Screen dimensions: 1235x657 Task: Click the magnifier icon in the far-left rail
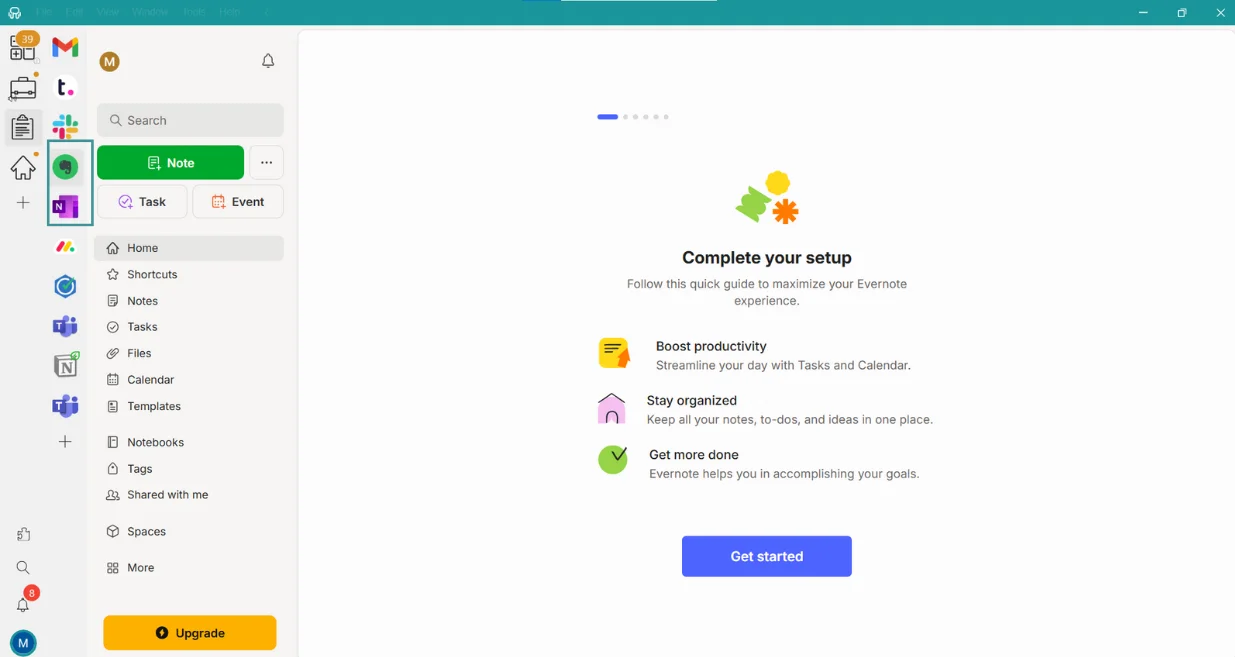click(x=23, y=568)
